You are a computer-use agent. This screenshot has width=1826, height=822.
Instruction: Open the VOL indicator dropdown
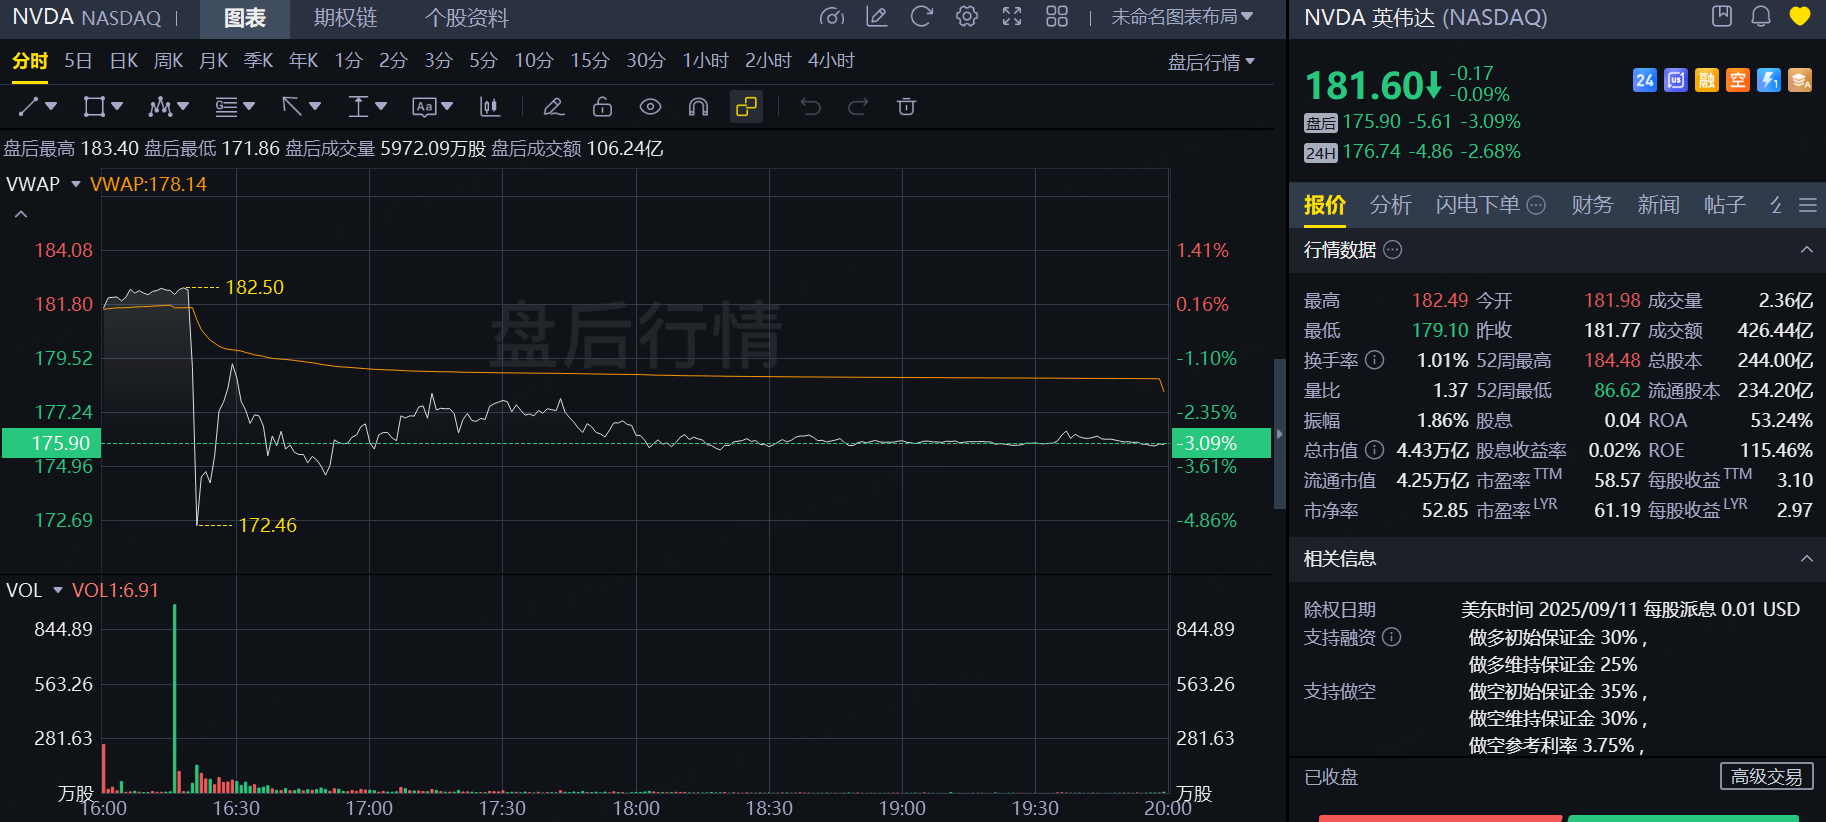pyautogui.click(x=57, y=590)
